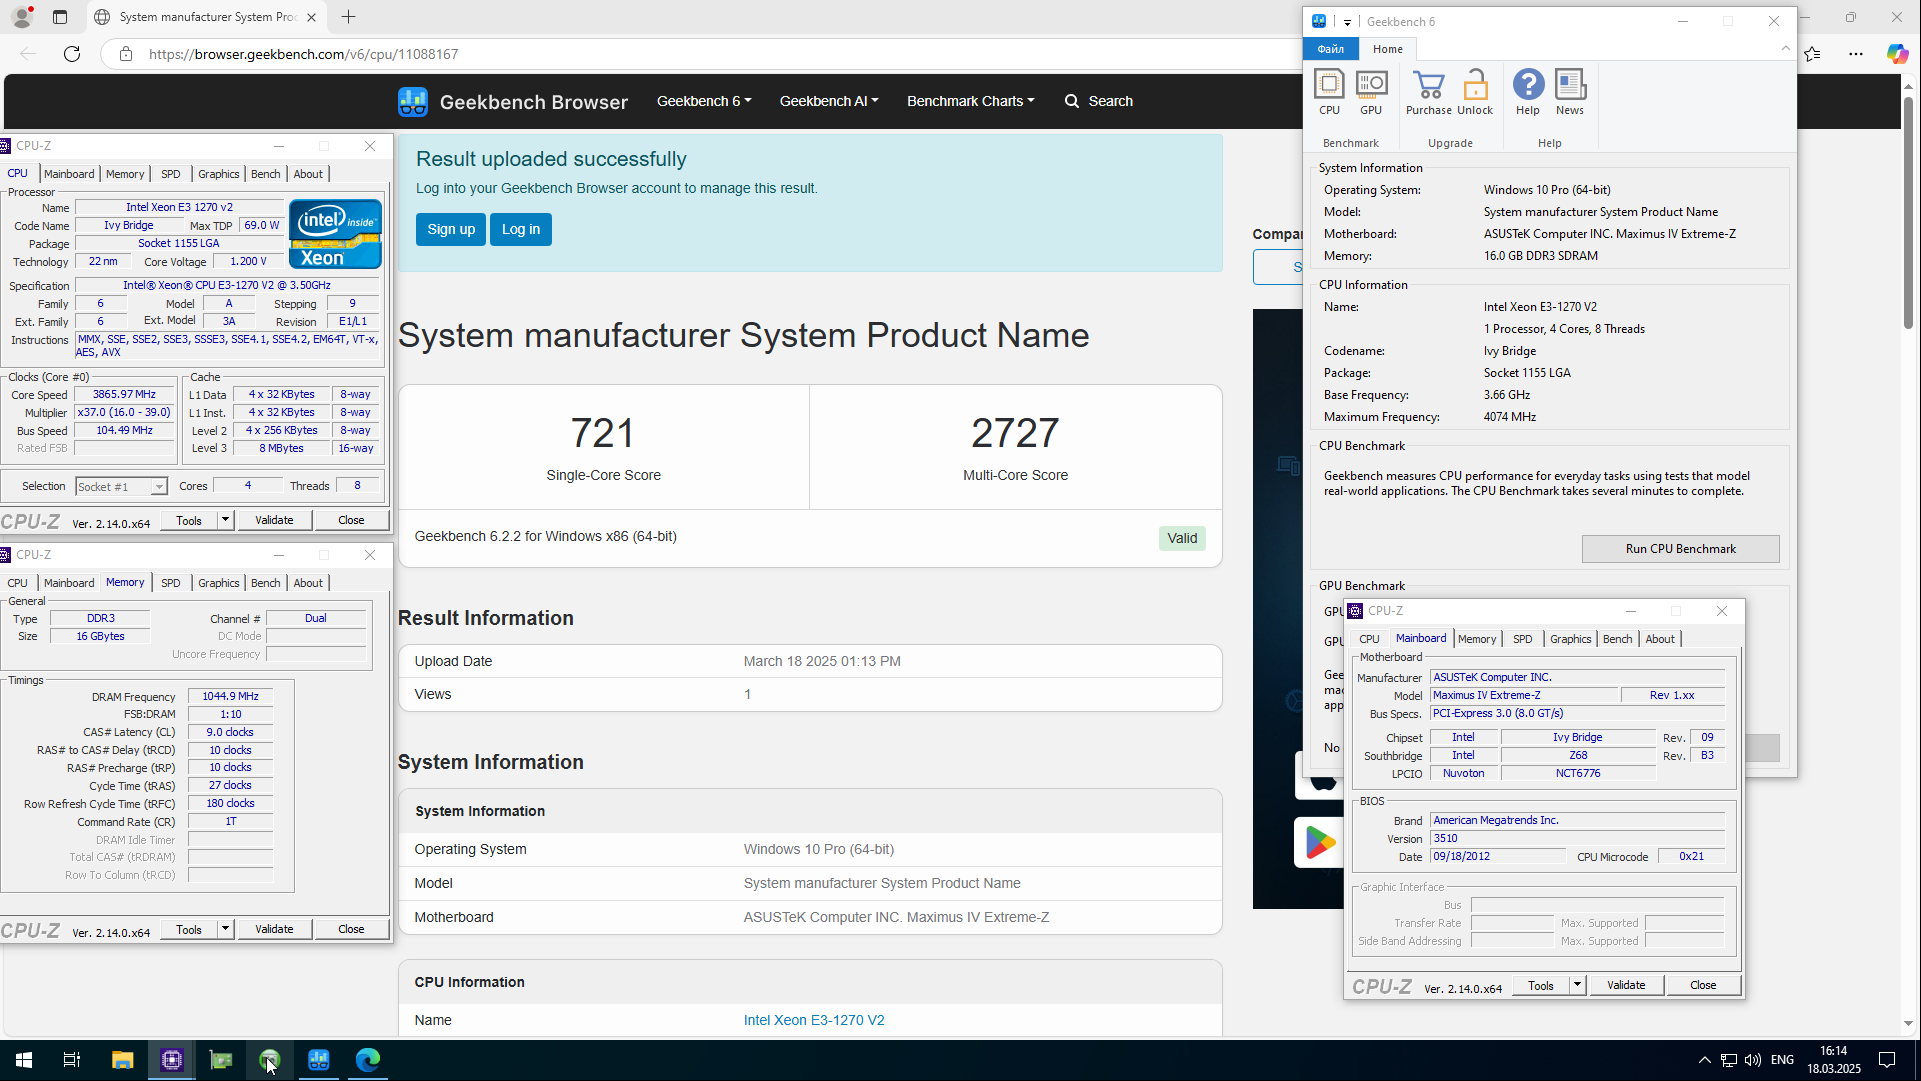The width and height of the screenshot is (1921, 1081).
Task: Open Microsoft Edge from the taskbar
Action: 368,1060
